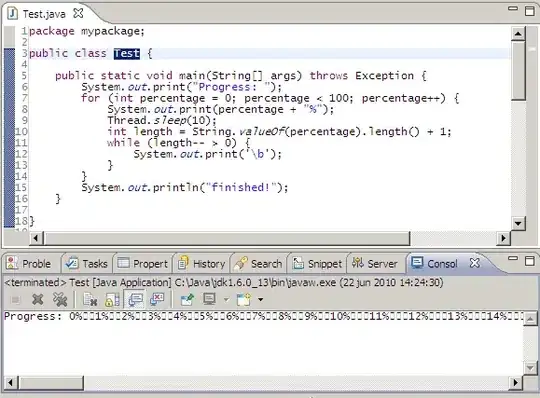Toggle show console when standard error changes

pos(157,300)
